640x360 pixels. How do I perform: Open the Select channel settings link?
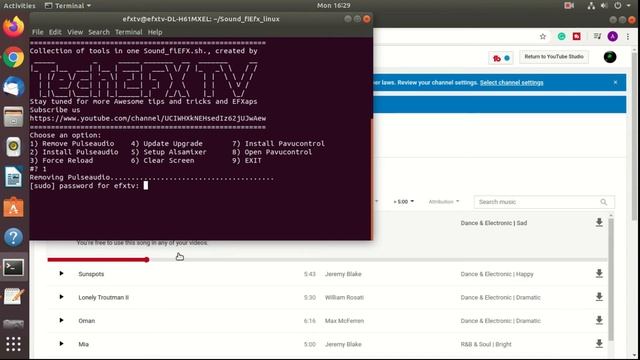(511, 82)
